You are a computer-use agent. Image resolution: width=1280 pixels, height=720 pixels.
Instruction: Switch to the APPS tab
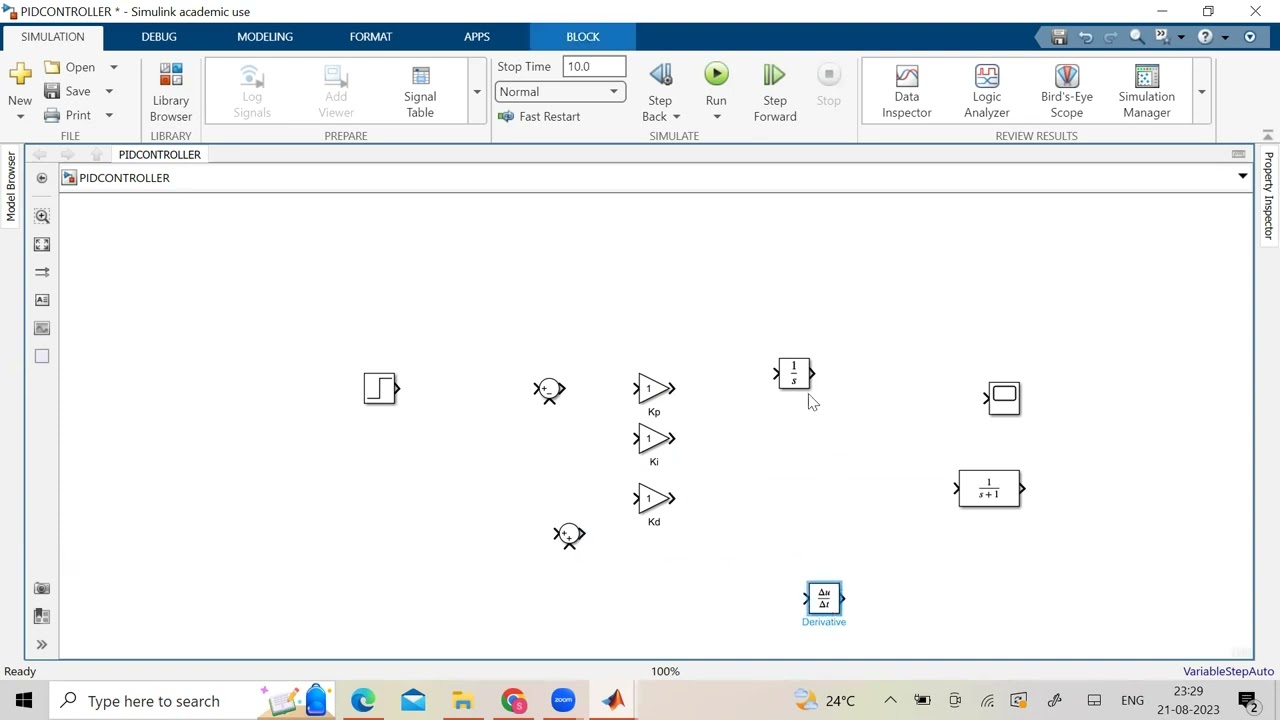[477, 37]
